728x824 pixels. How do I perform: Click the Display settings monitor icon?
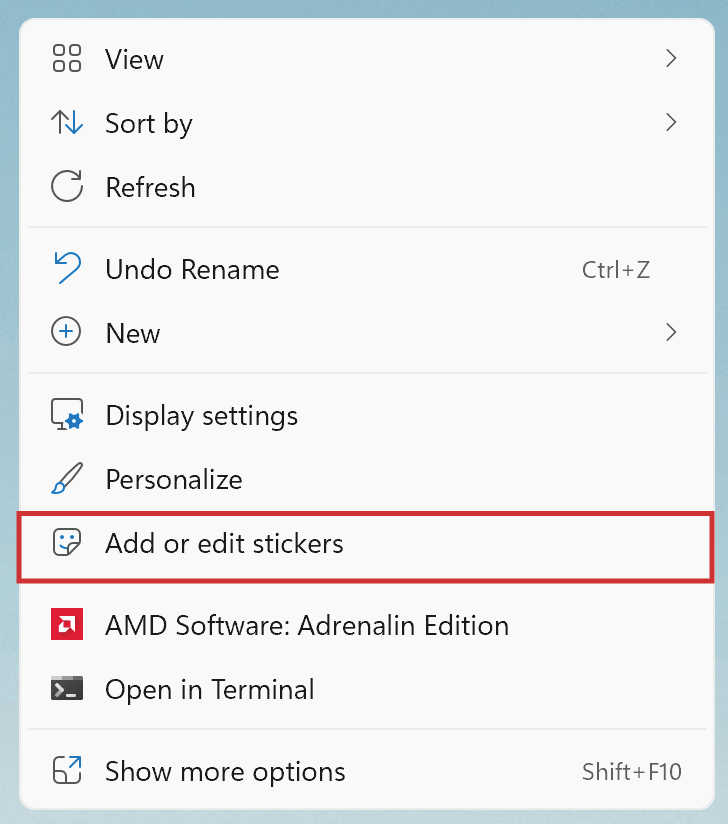tap(67, 415)
